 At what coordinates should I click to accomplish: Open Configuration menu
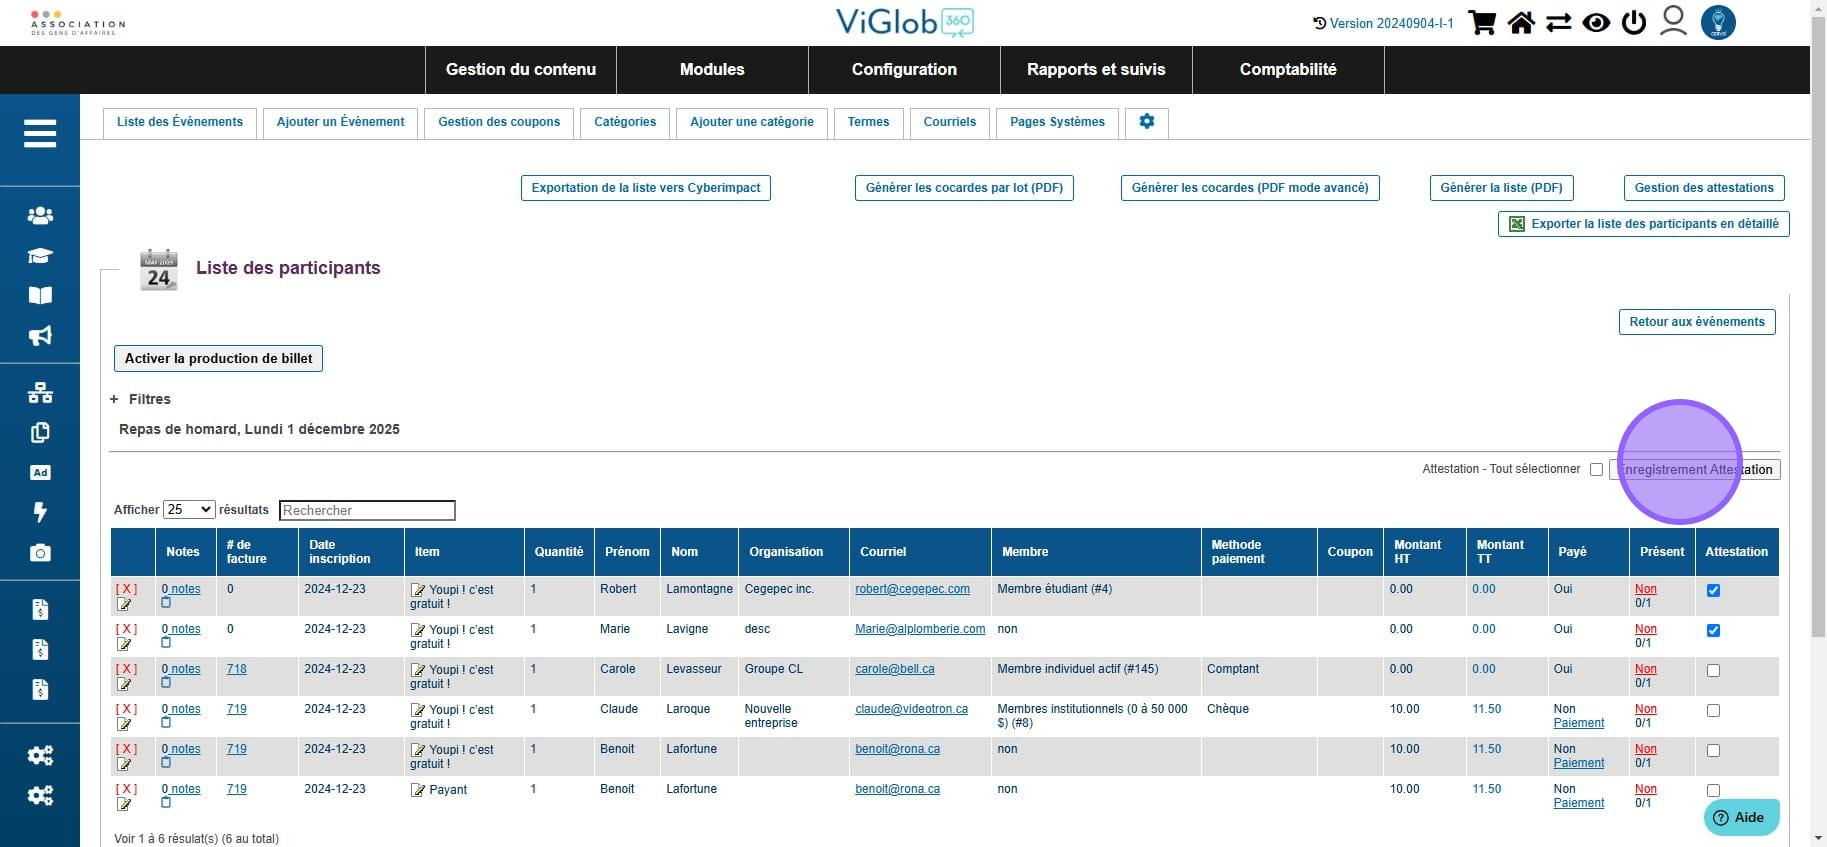[904, 70]
